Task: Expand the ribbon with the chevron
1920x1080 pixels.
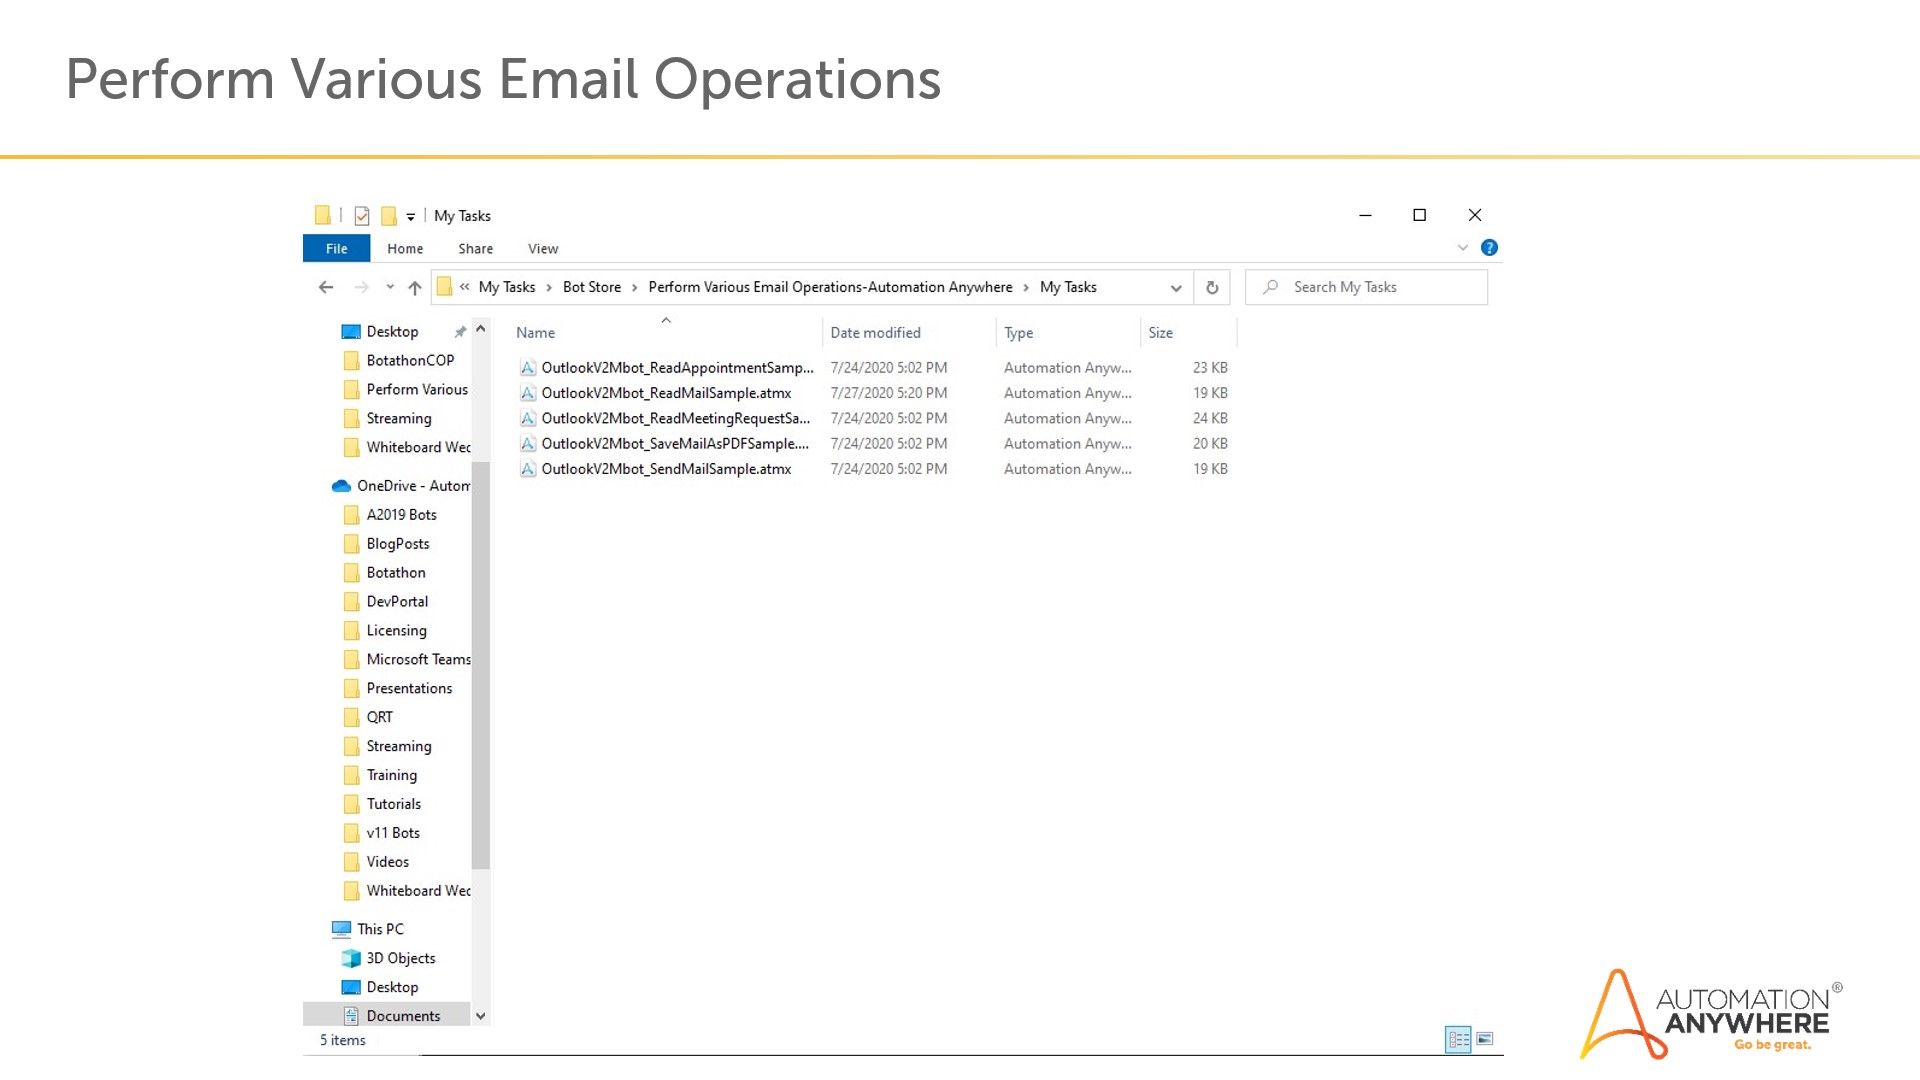Action: (1463, 248)
